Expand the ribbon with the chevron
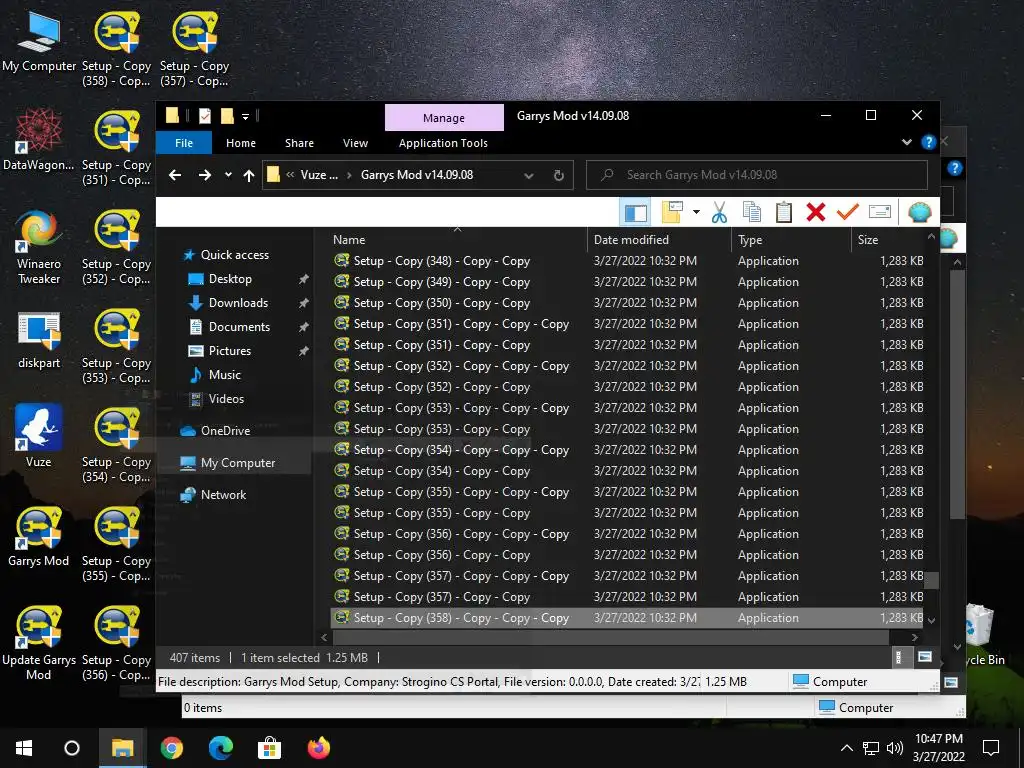Viewport: 1024px width, 768px height. pyautogui.click(x=906, y=142)
